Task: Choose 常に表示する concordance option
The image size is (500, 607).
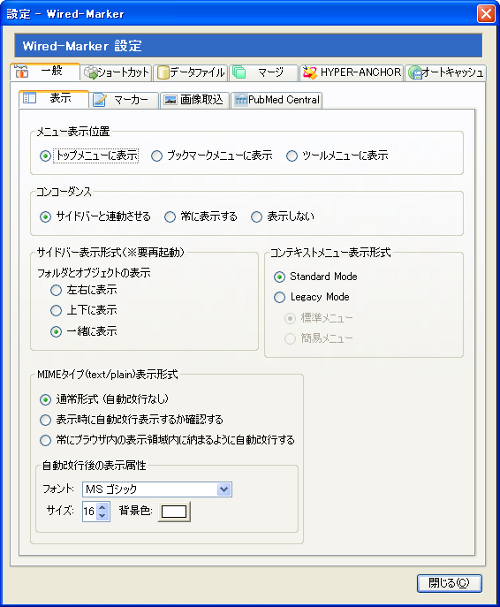Action: click(x=170, y=217)
